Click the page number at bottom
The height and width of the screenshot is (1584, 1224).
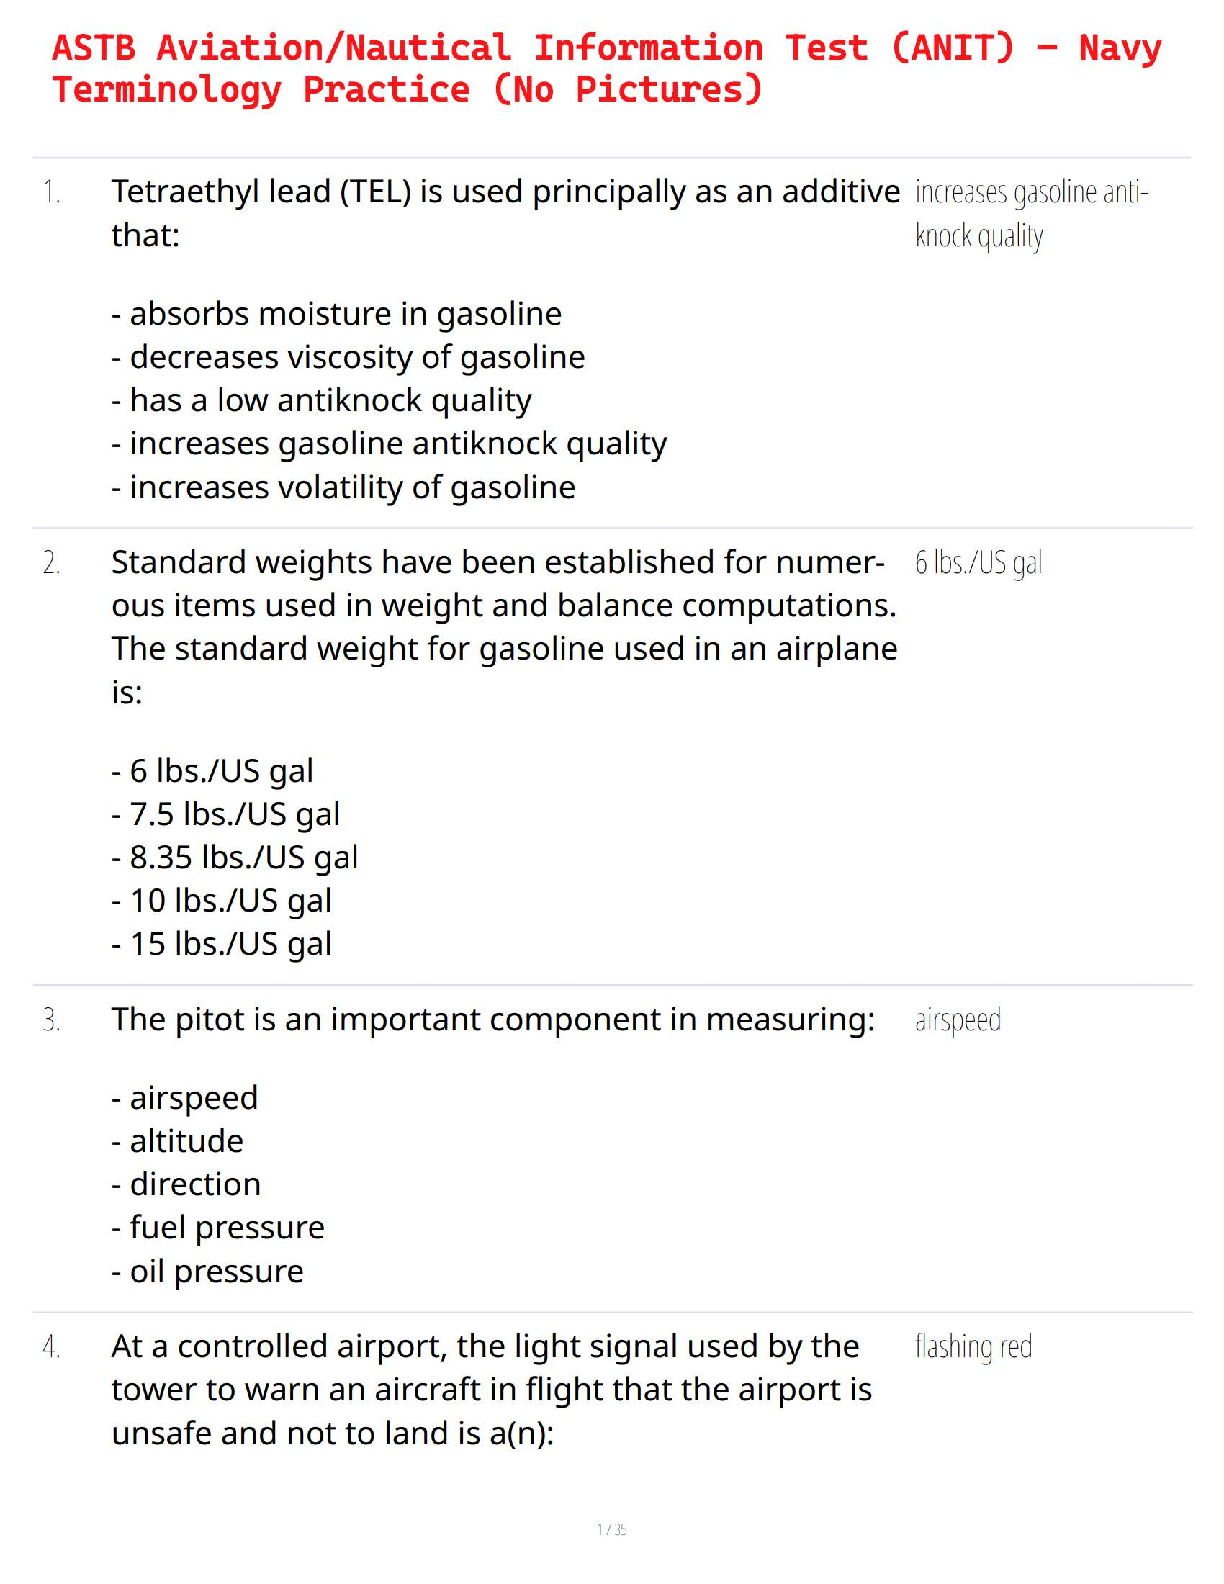click(x=611, y=1529)
